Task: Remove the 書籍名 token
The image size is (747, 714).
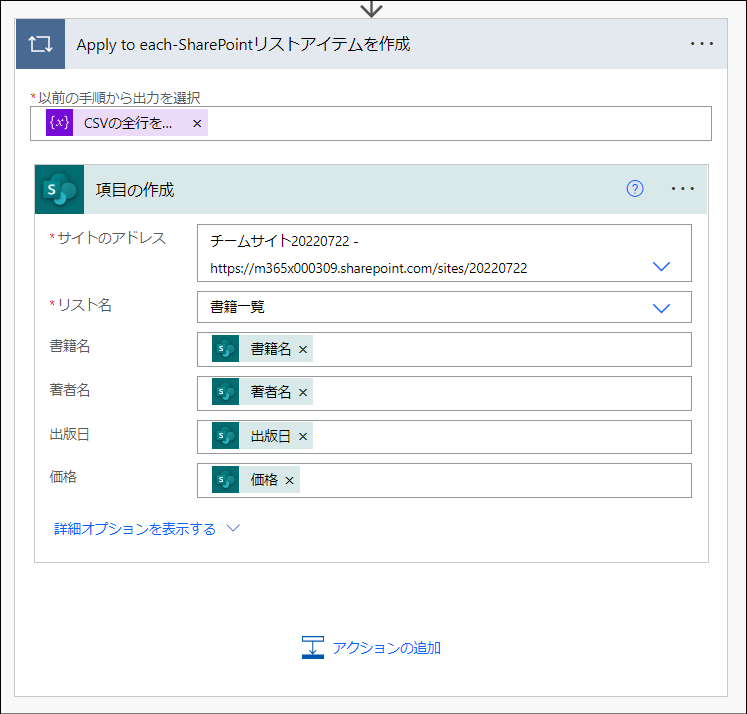Action: point(303,350)
